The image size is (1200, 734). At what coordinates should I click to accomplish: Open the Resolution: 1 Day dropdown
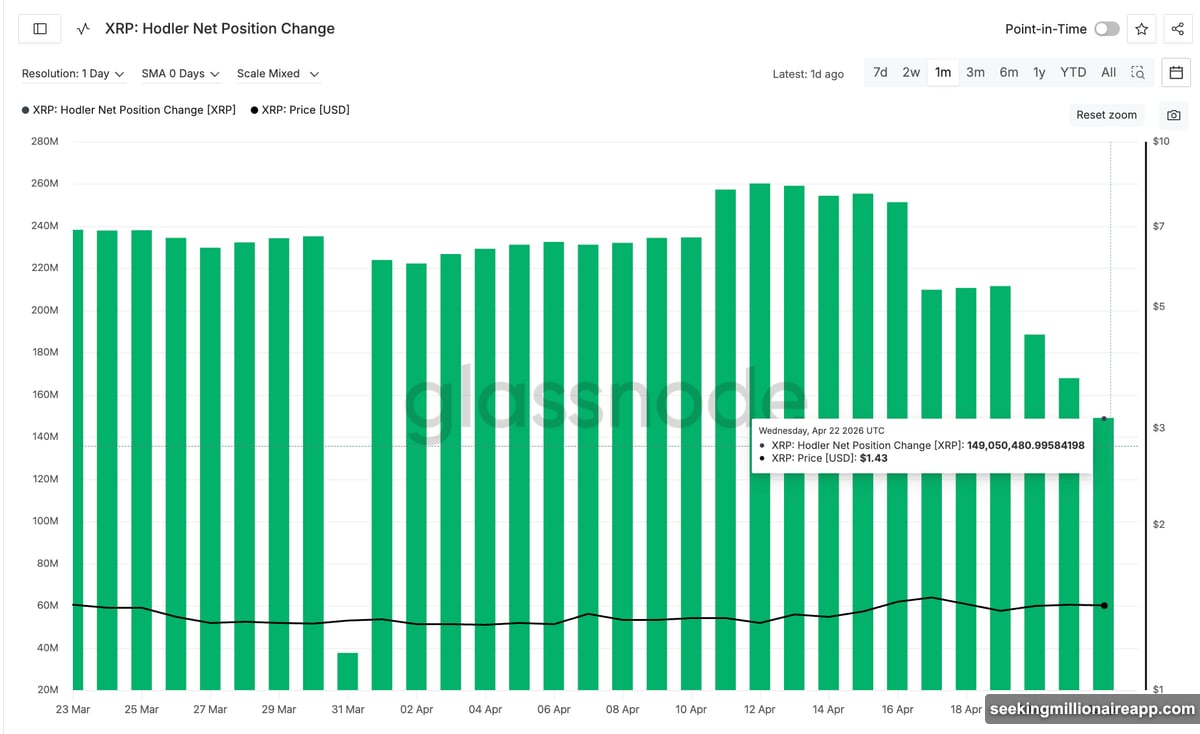[72, 73]
